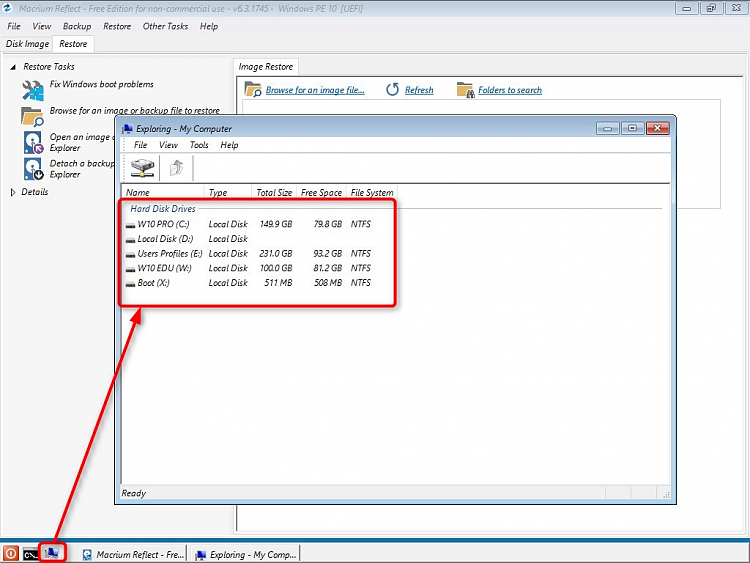
Task: Click the folder icon beside Browse for an image file
Action: click(x=253, y=89)
